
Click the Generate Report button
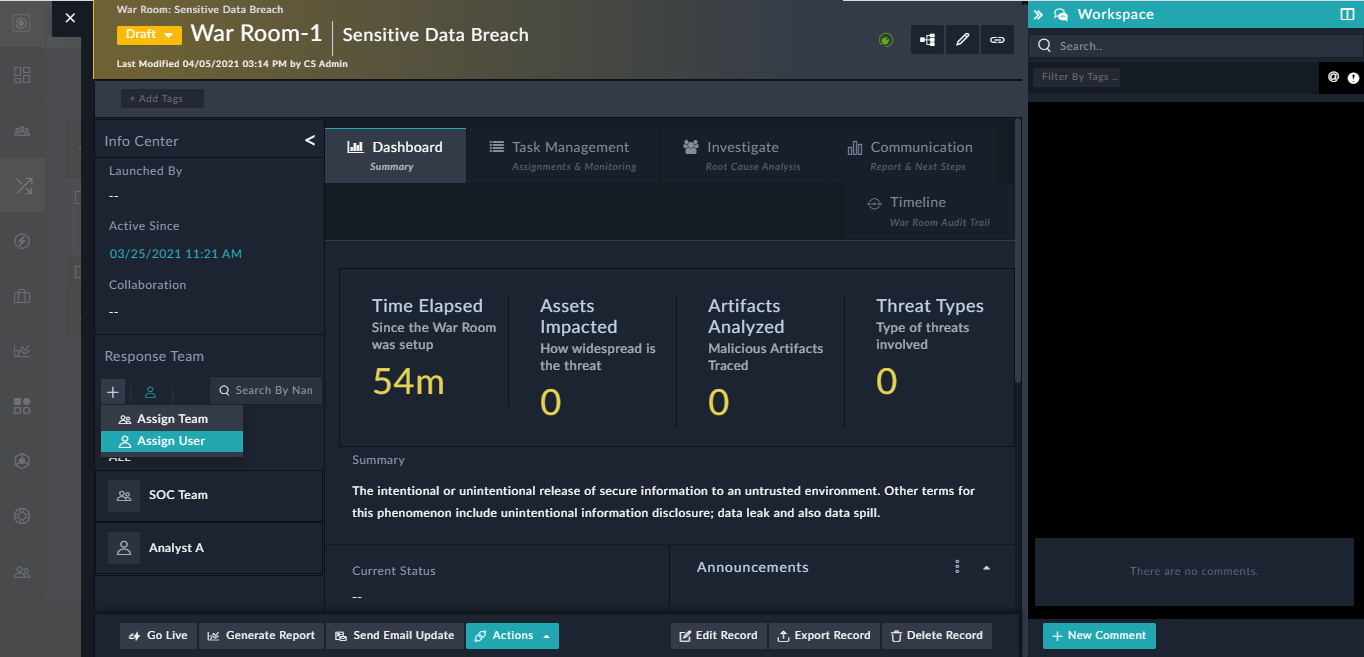(261, 635)
